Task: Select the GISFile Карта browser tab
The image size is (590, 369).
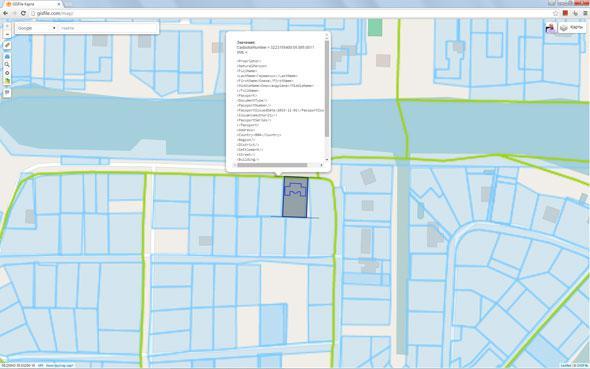Action: (x=33, y=4)
